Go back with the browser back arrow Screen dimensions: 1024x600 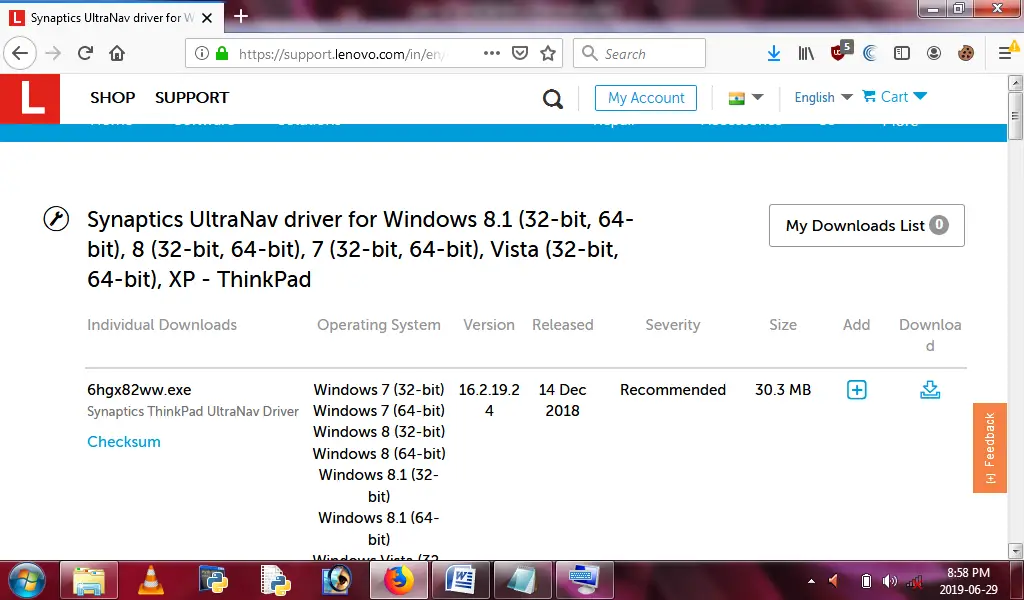pyautogui.click(x=20, y=54)
